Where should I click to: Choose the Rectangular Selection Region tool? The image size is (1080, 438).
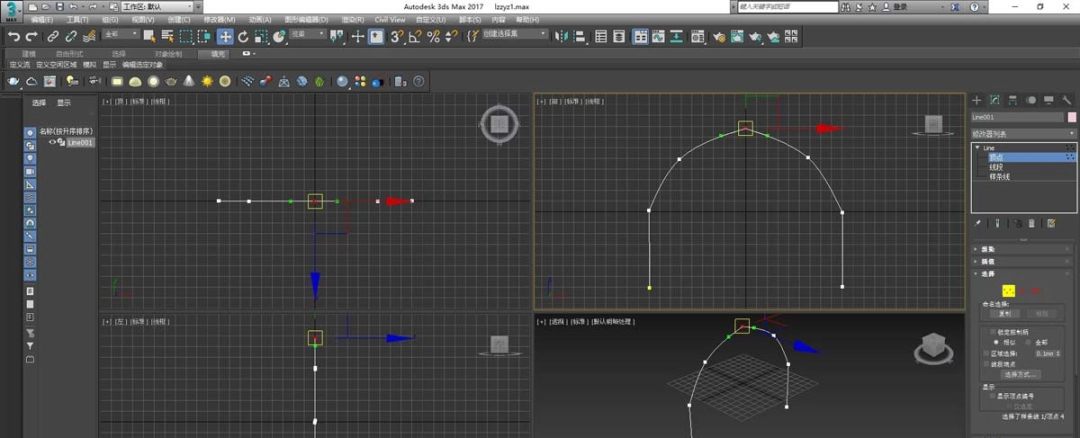pyautogui.click(x=186, y=36)
